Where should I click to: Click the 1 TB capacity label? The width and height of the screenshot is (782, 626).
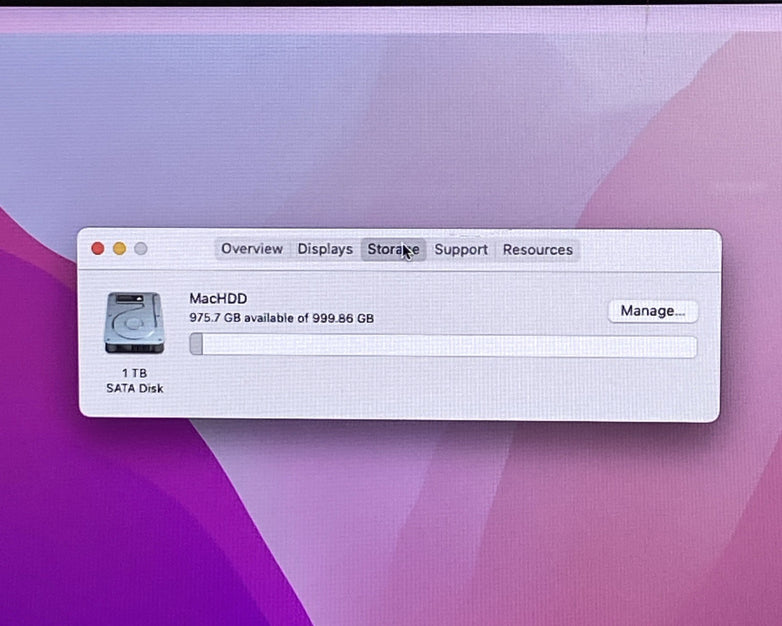tap(134, 372)
